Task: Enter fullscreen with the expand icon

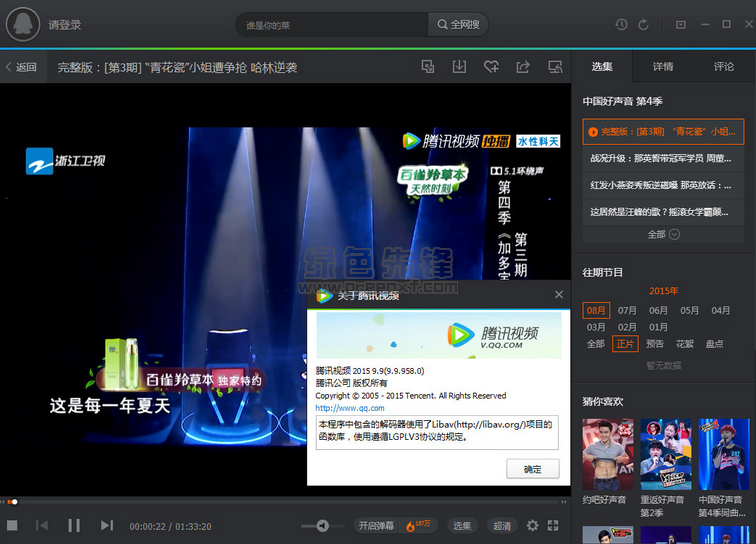Action: pos(553,526)
